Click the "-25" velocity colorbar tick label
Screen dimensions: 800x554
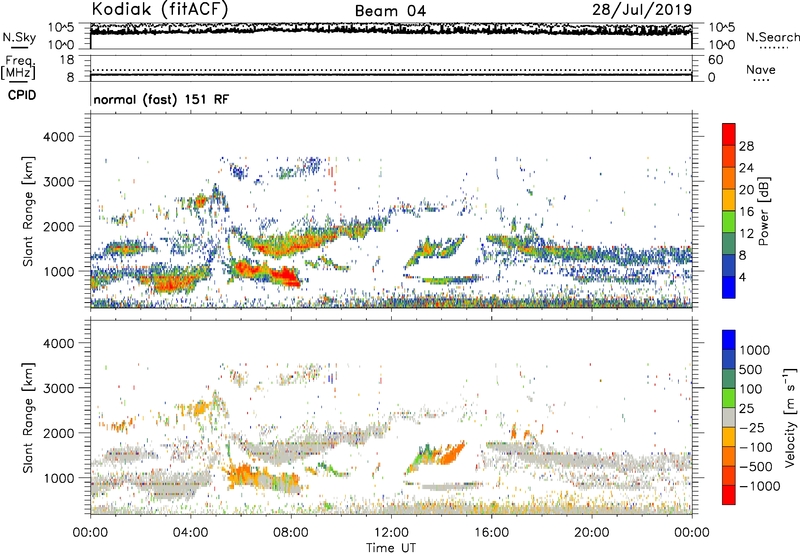coord(752,428)
